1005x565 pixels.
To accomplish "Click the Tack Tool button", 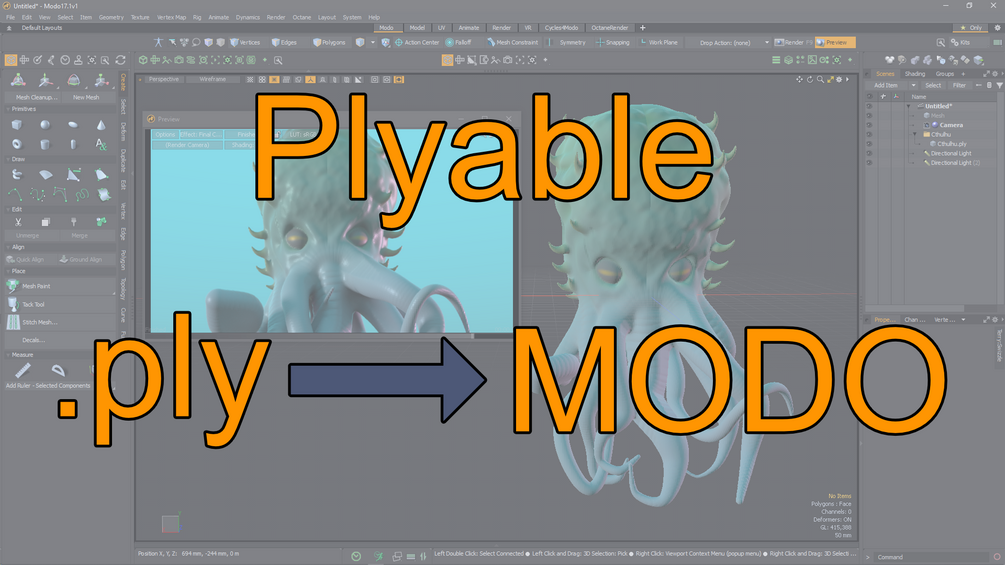I will pyautogui.click(x=60, y=304).
